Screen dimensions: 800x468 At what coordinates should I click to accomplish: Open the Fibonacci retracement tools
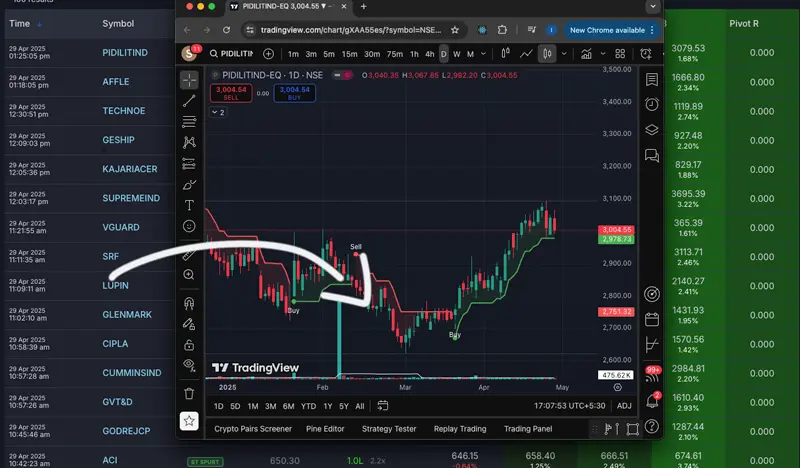pyautogui.click(x=189, y=121)
